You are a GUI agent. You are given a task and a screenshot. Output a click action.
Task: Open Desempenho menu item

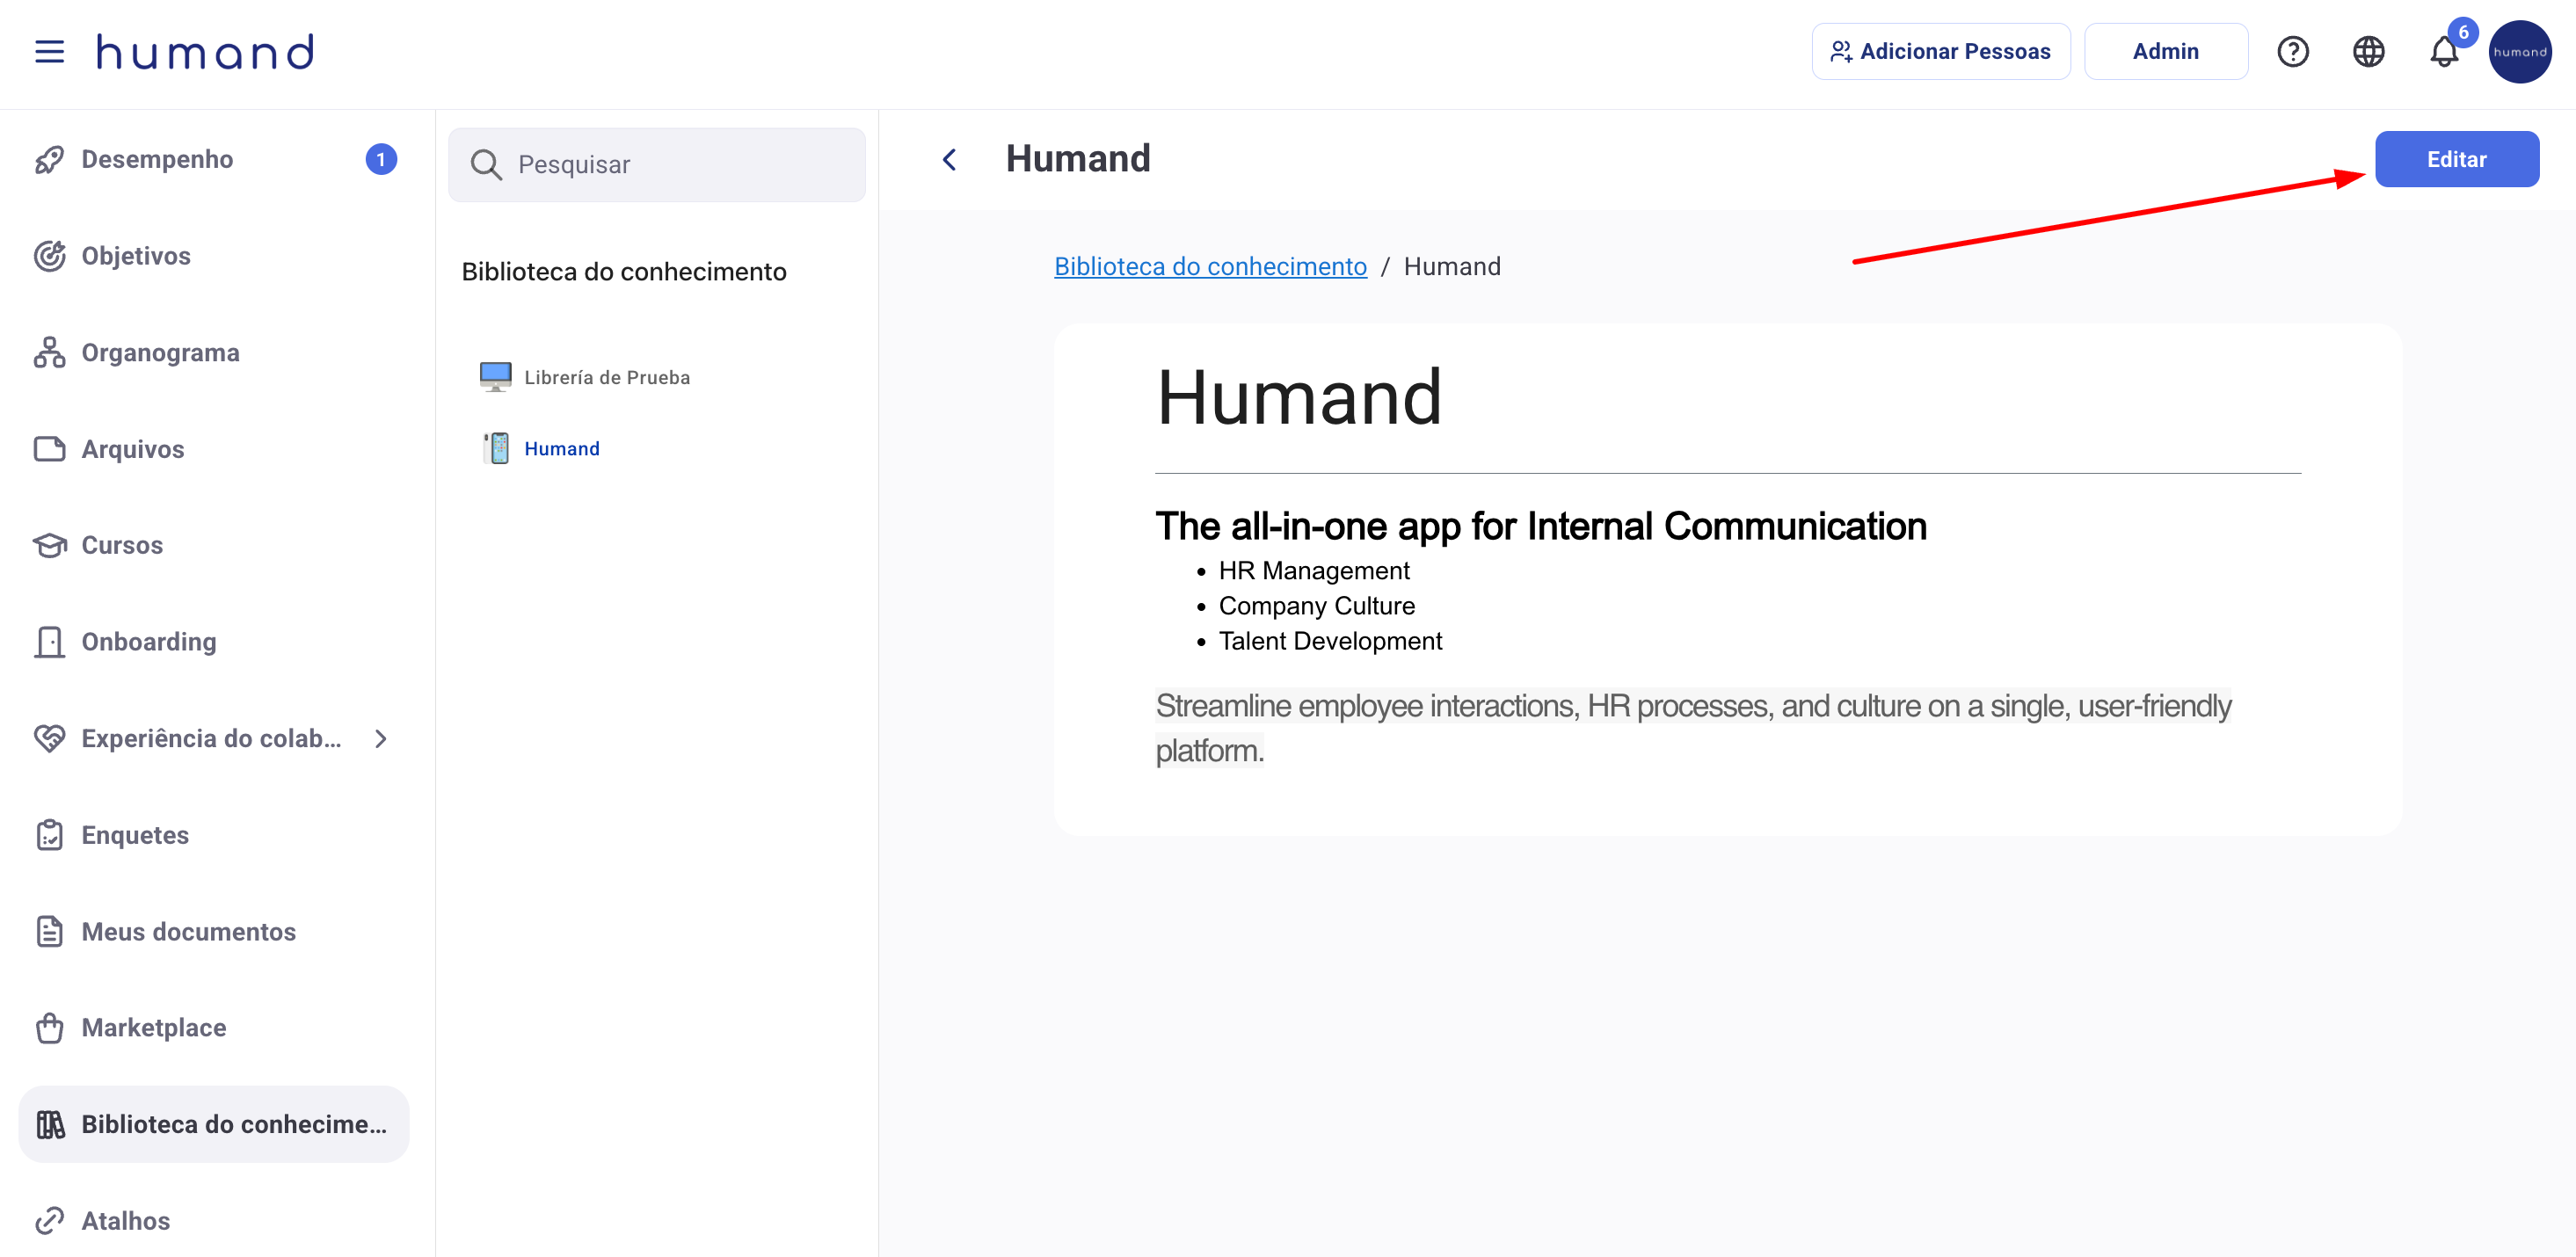tap(214, 159)
